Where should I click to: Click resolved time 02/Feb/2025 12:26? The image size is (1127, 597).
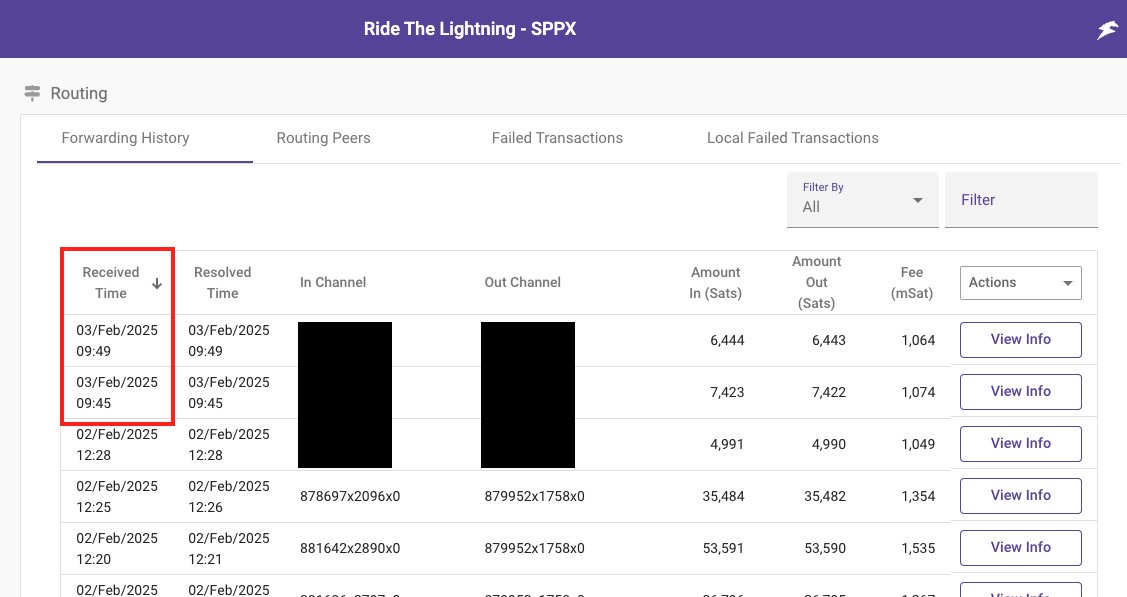coord(229,496)
